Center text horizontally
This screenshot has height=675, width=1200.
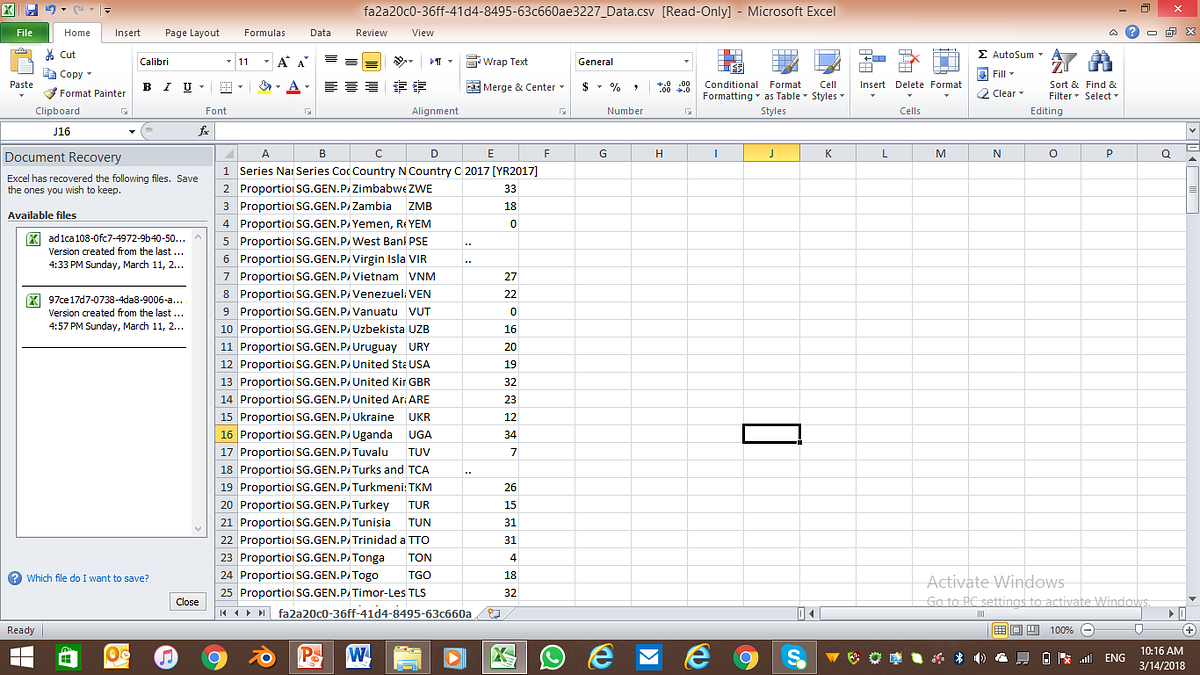point(351,87)
